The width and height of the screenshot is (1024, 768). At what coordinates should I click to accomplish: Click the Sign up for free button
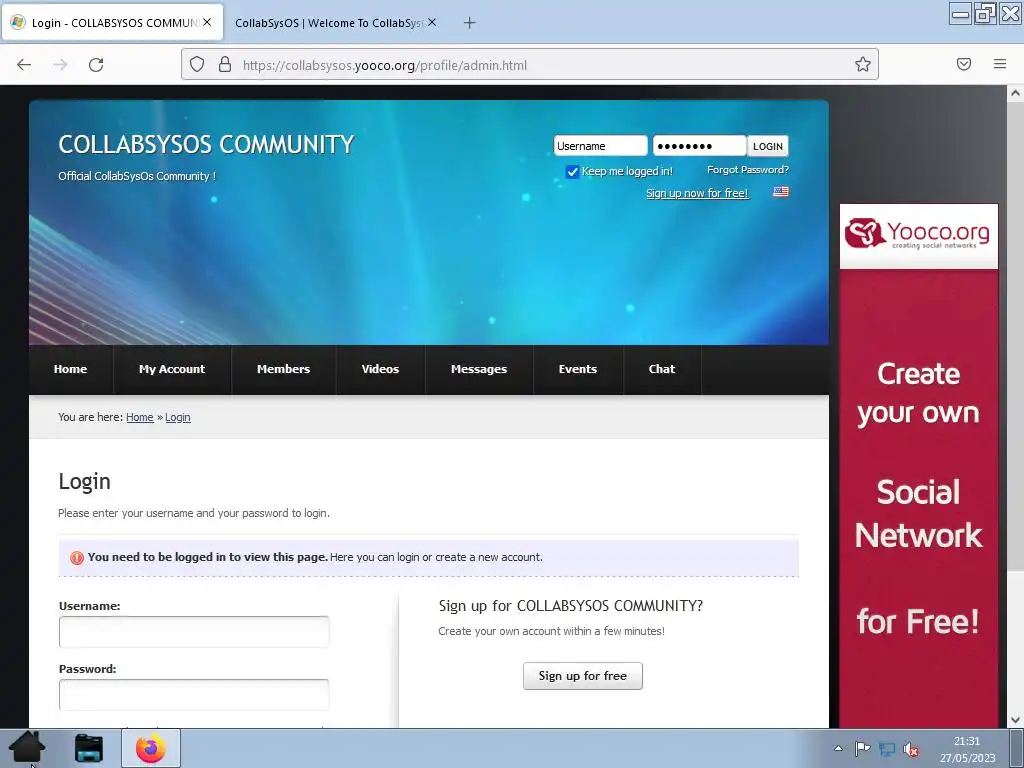(583, 676)
